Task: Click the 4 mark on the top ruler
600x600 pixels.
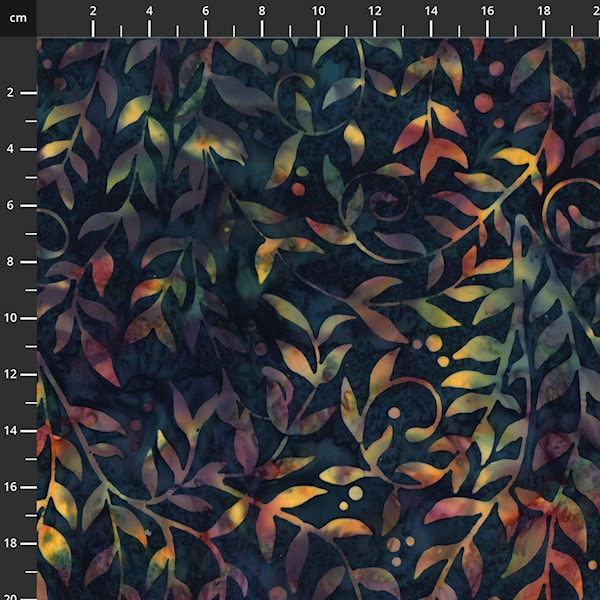Action: point(149,10)
